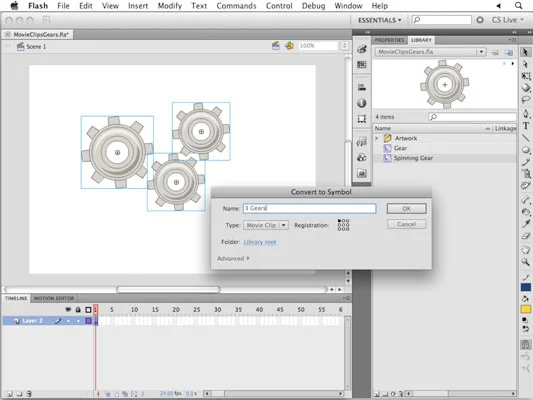Viewport: 533px width, 400px height.
Task: Expand the Artwork folder in Library
Action: 377,138
